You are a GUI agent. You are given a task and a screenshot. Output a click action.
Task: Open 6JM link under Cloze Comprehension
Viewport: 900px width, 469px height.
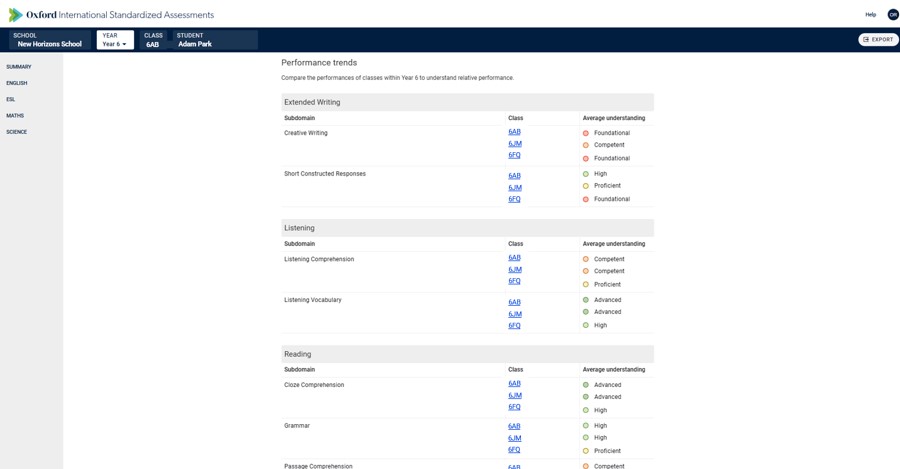pyautogui.click(x=515, y=396)
